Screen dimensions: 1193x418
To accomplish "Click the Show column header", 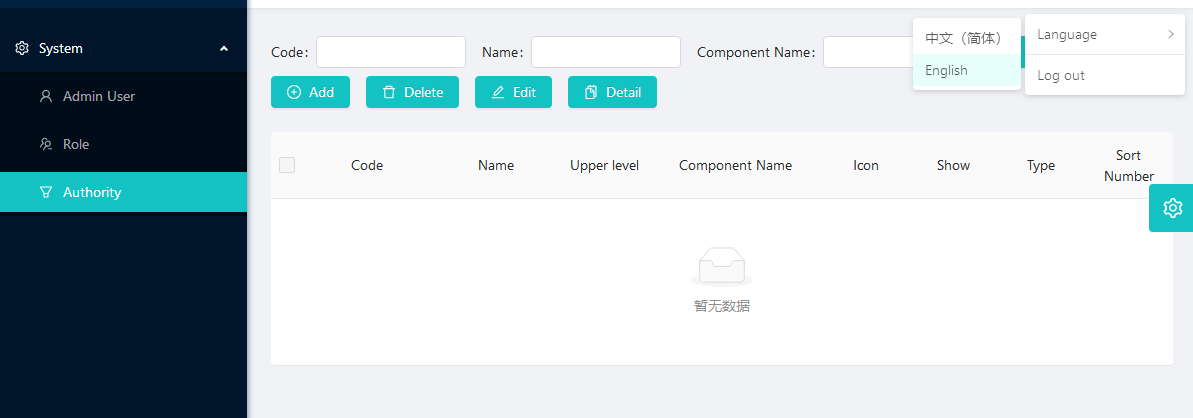I will point(953,165).
